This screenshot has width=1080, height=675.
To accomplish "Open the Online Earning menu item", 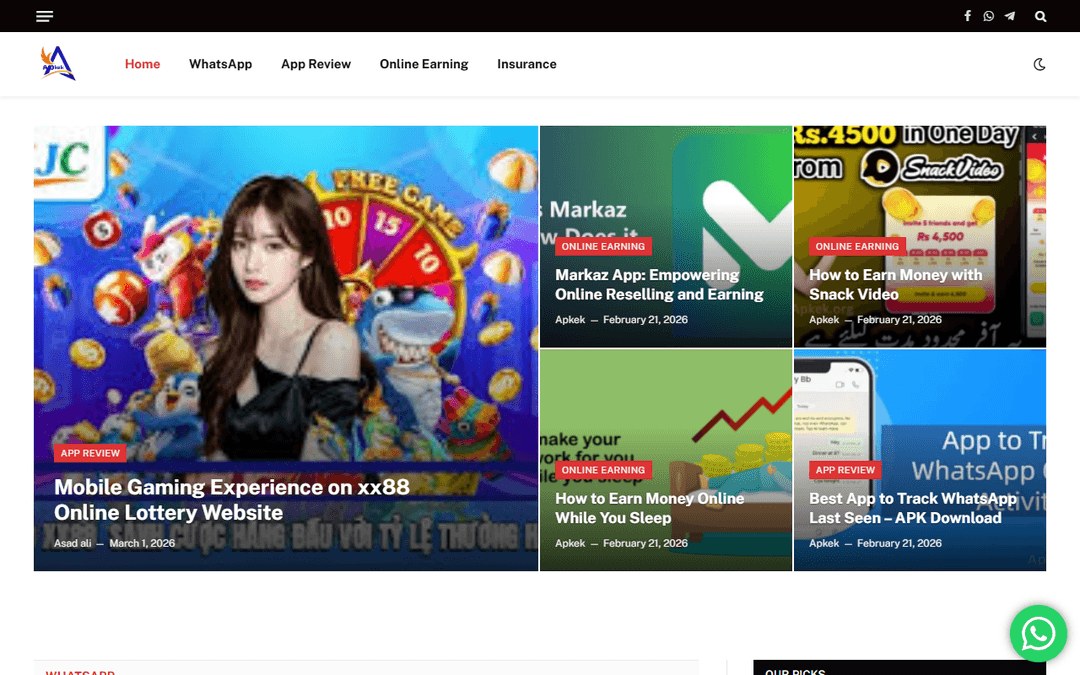I will point(424,64).
